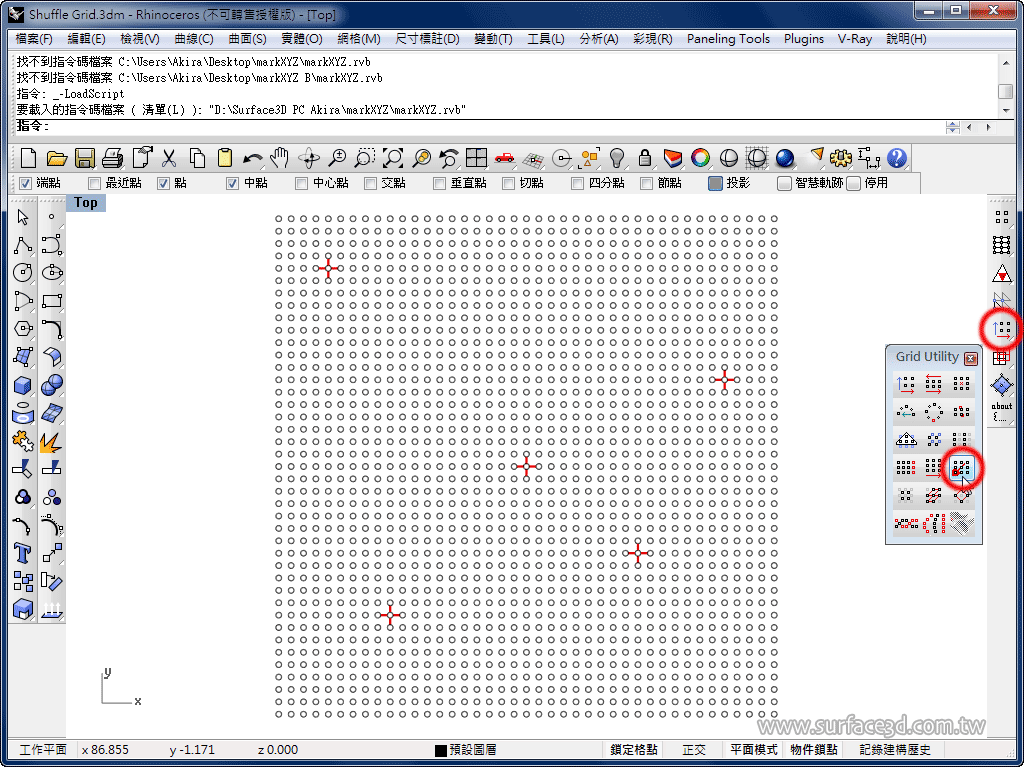This screenshot has width=1024, height=767.
Task: Open the 曲面(S) menu
Action: click(248, 39)
